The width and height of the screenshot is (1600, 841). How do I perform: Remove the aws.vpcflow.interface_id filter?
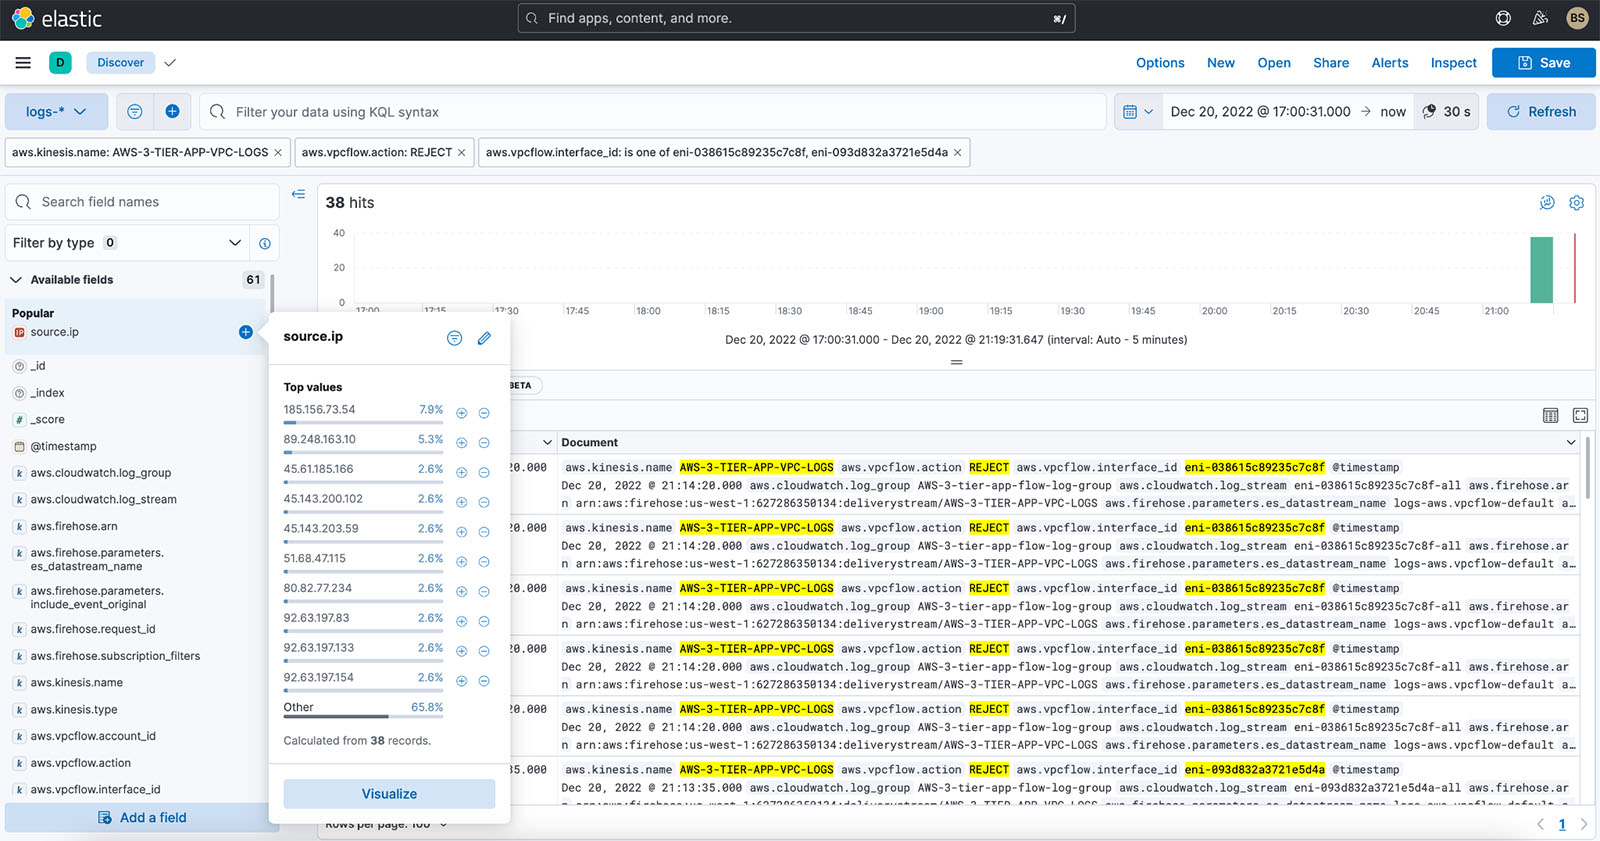coord(957,153)
